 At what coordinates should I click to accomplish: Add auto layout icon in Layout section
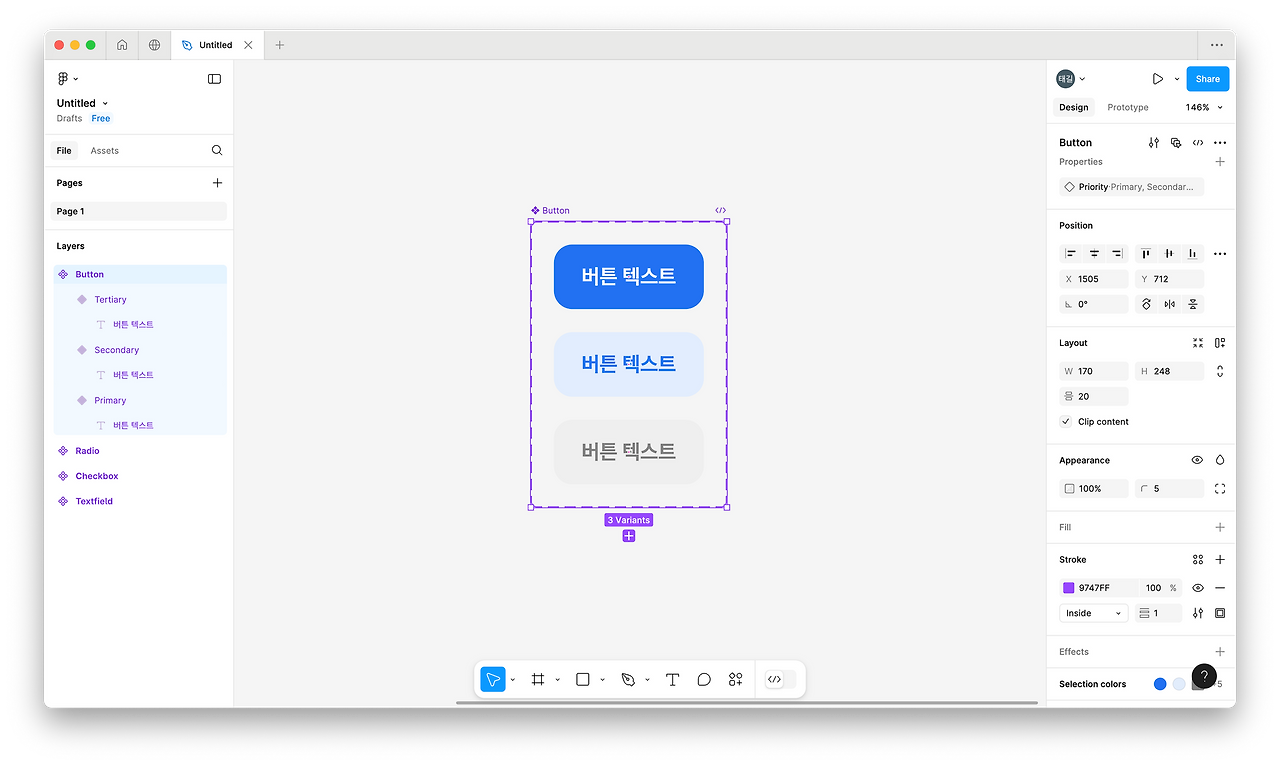click(x=1220, y=343)
